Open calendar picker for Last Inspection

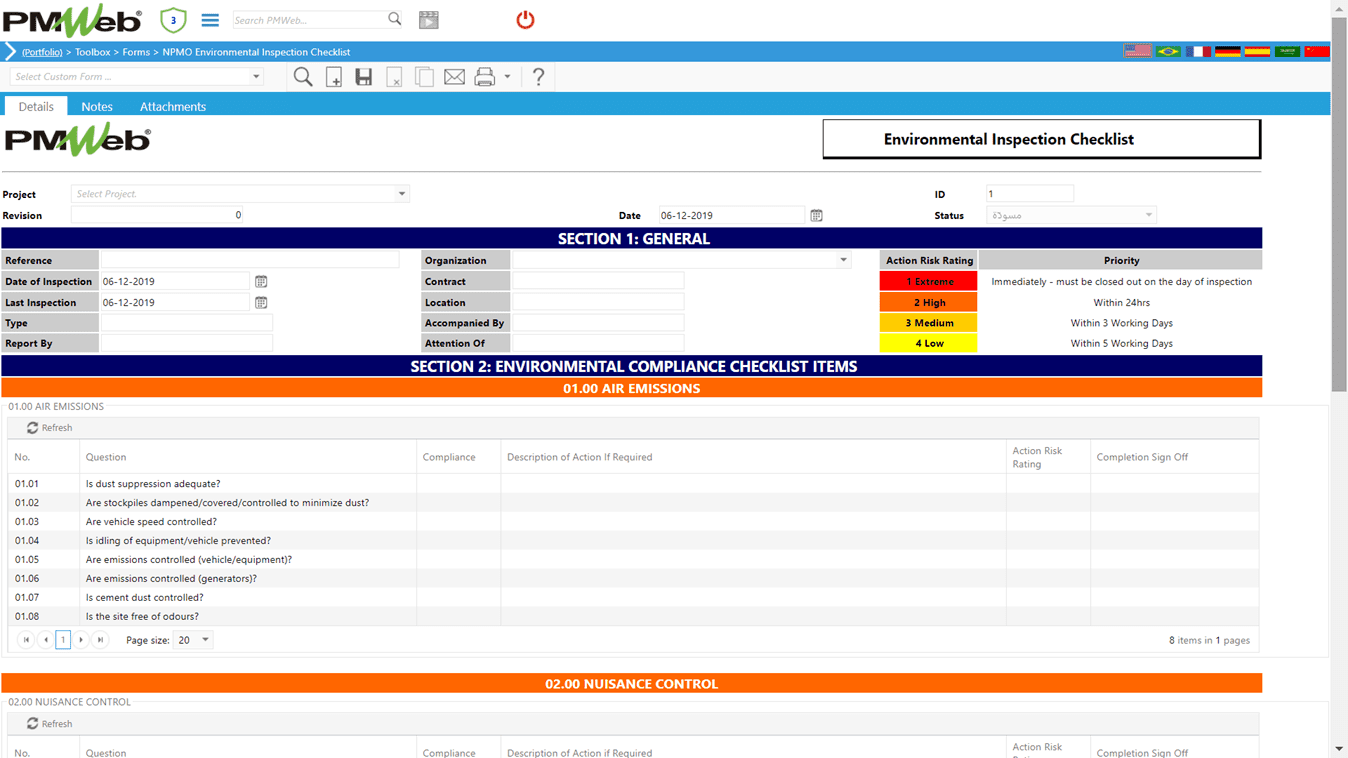(261, 303)
